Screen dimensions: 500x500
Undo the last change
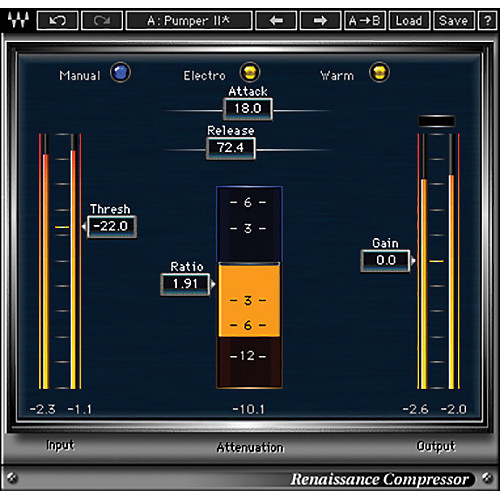[x=57, y=21]
